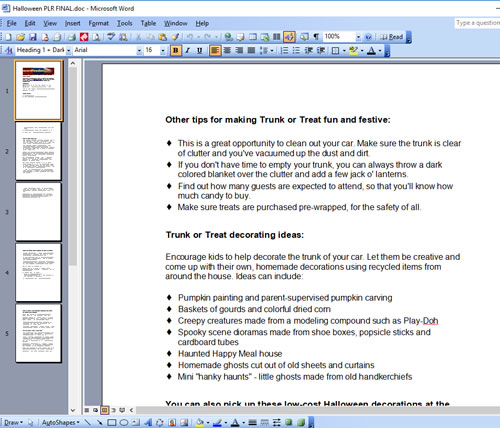Click the Fill Color paint bucket
Image resolution: width=500 pixels, height=428 pixels.
pos(199,423)
